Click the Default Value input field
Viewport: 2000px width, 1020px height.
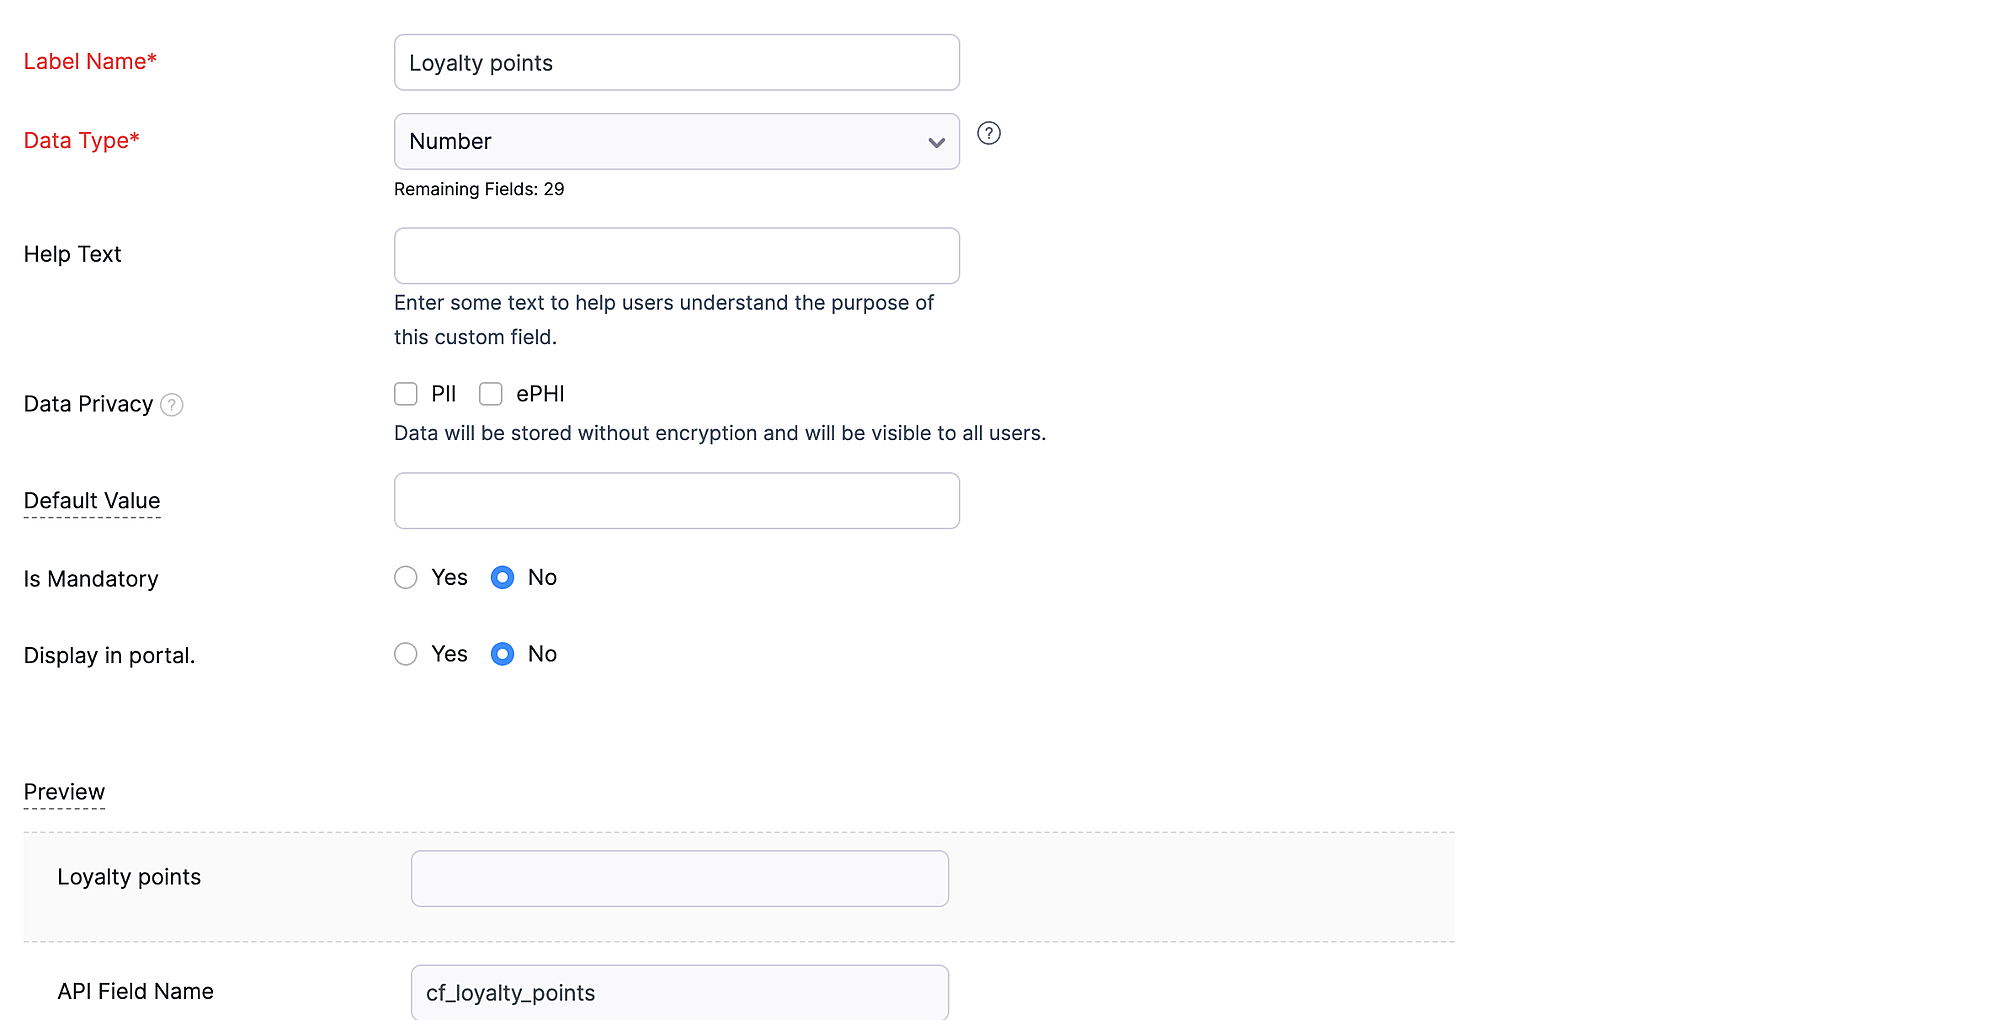coord(676,500)
